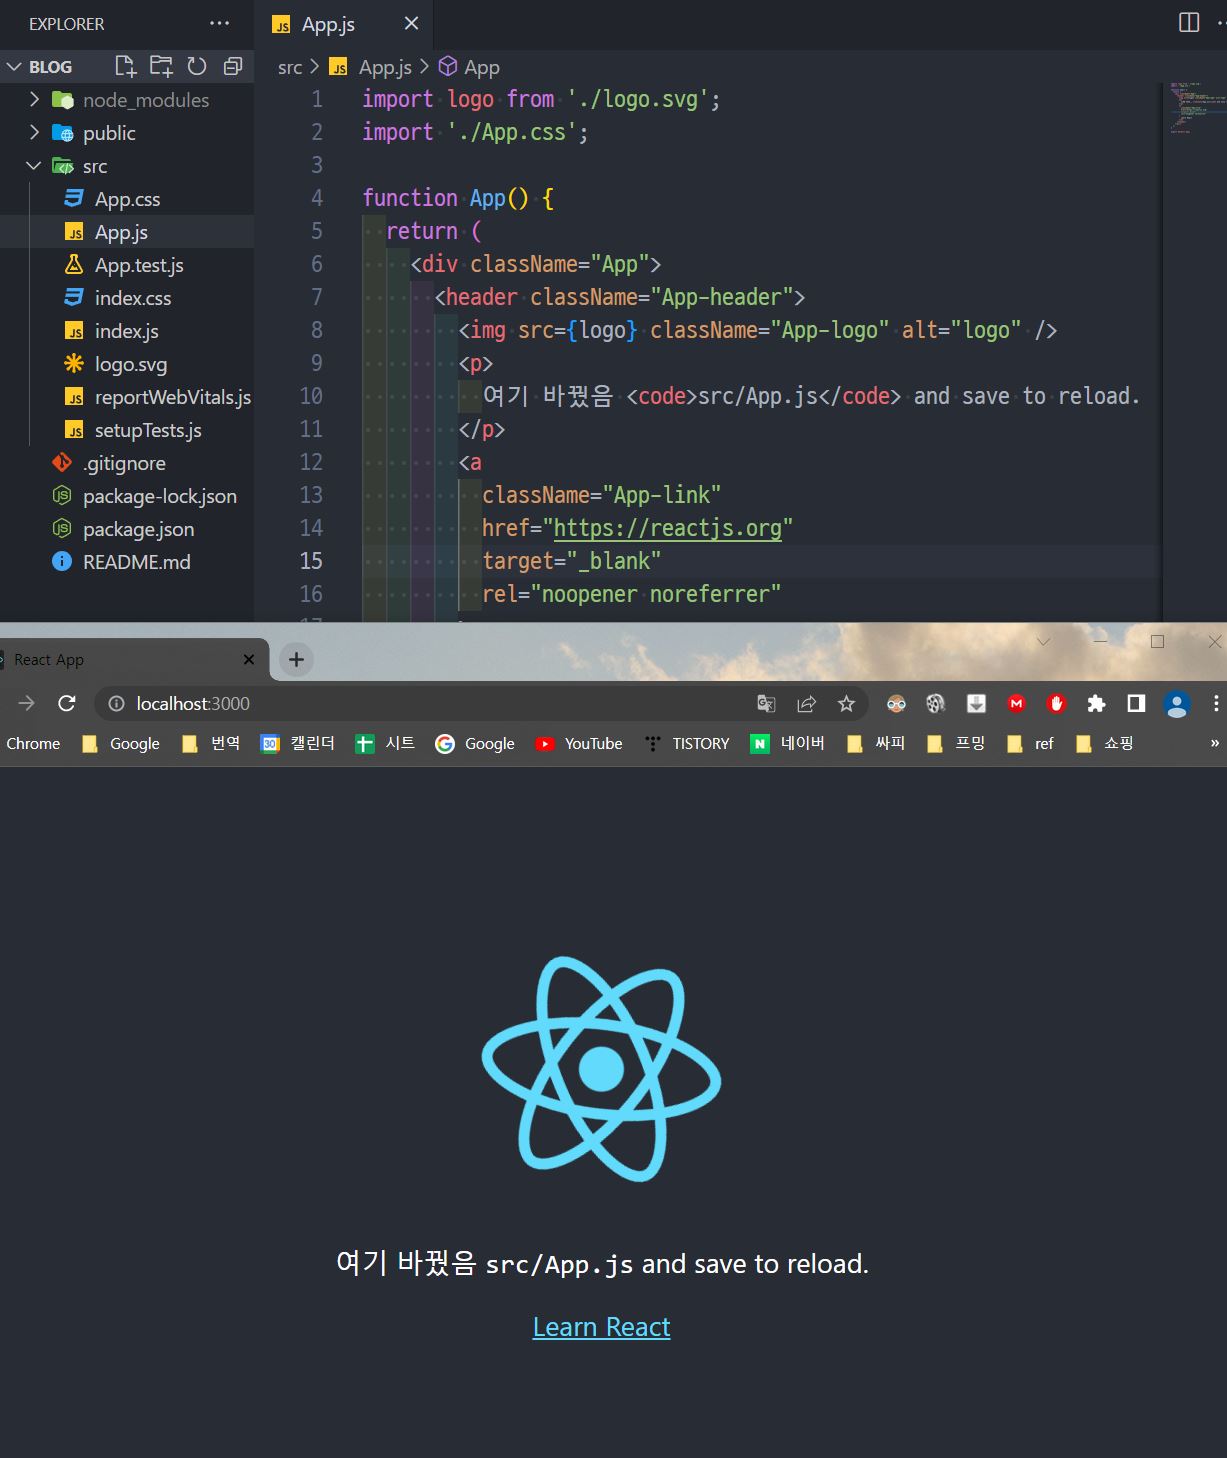This screenshot has height=1458, width=1227.
Task: Refresh the Explorer file tree
Action: (x=197, y=67)
